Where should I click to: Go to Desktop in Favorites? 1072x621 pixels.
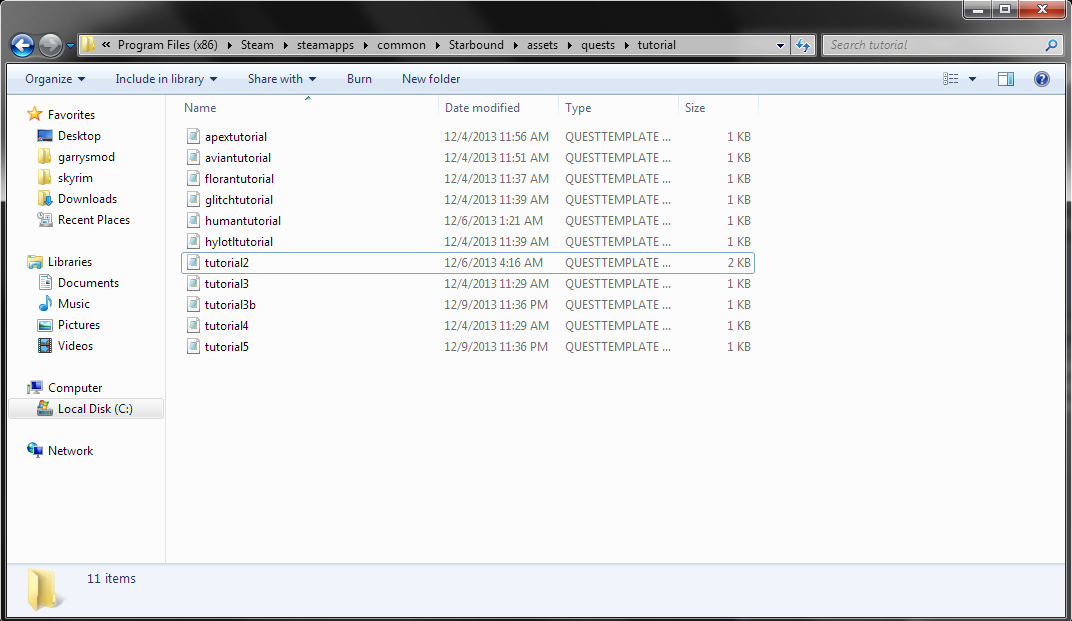pyautogui.click(x=79, y=135)
